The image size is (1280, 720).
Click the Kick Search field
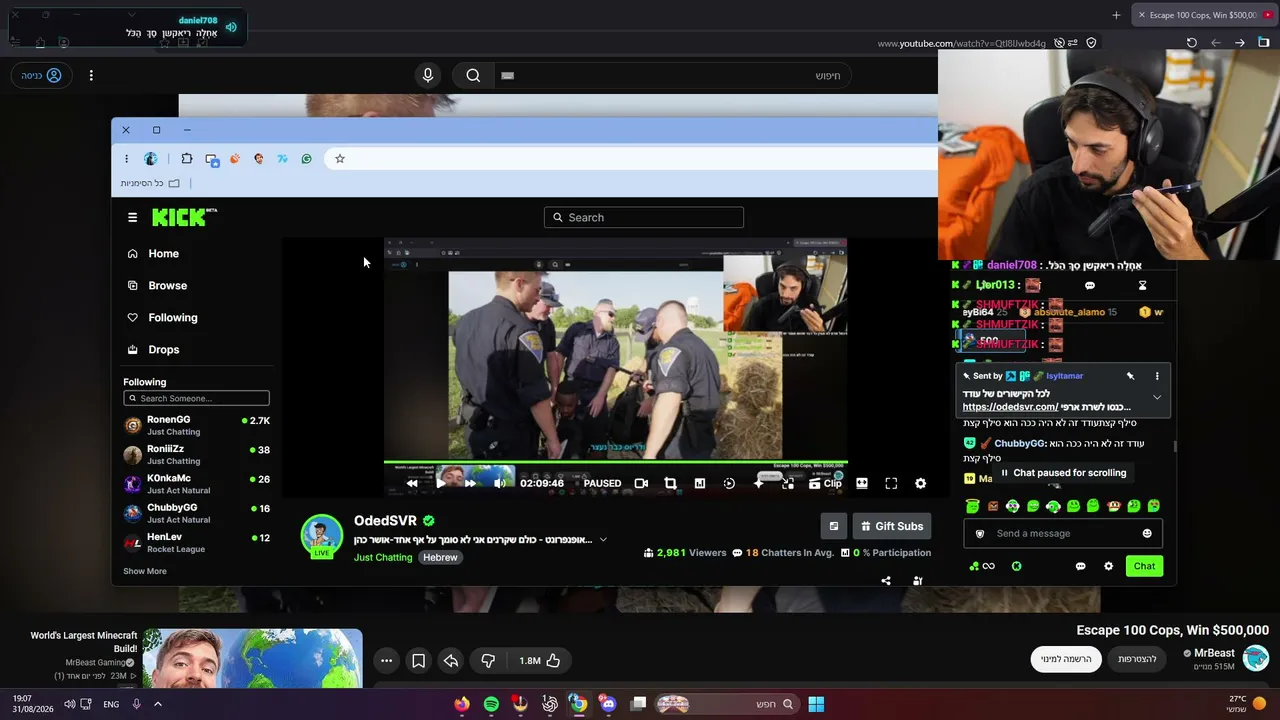pos(644,217)
